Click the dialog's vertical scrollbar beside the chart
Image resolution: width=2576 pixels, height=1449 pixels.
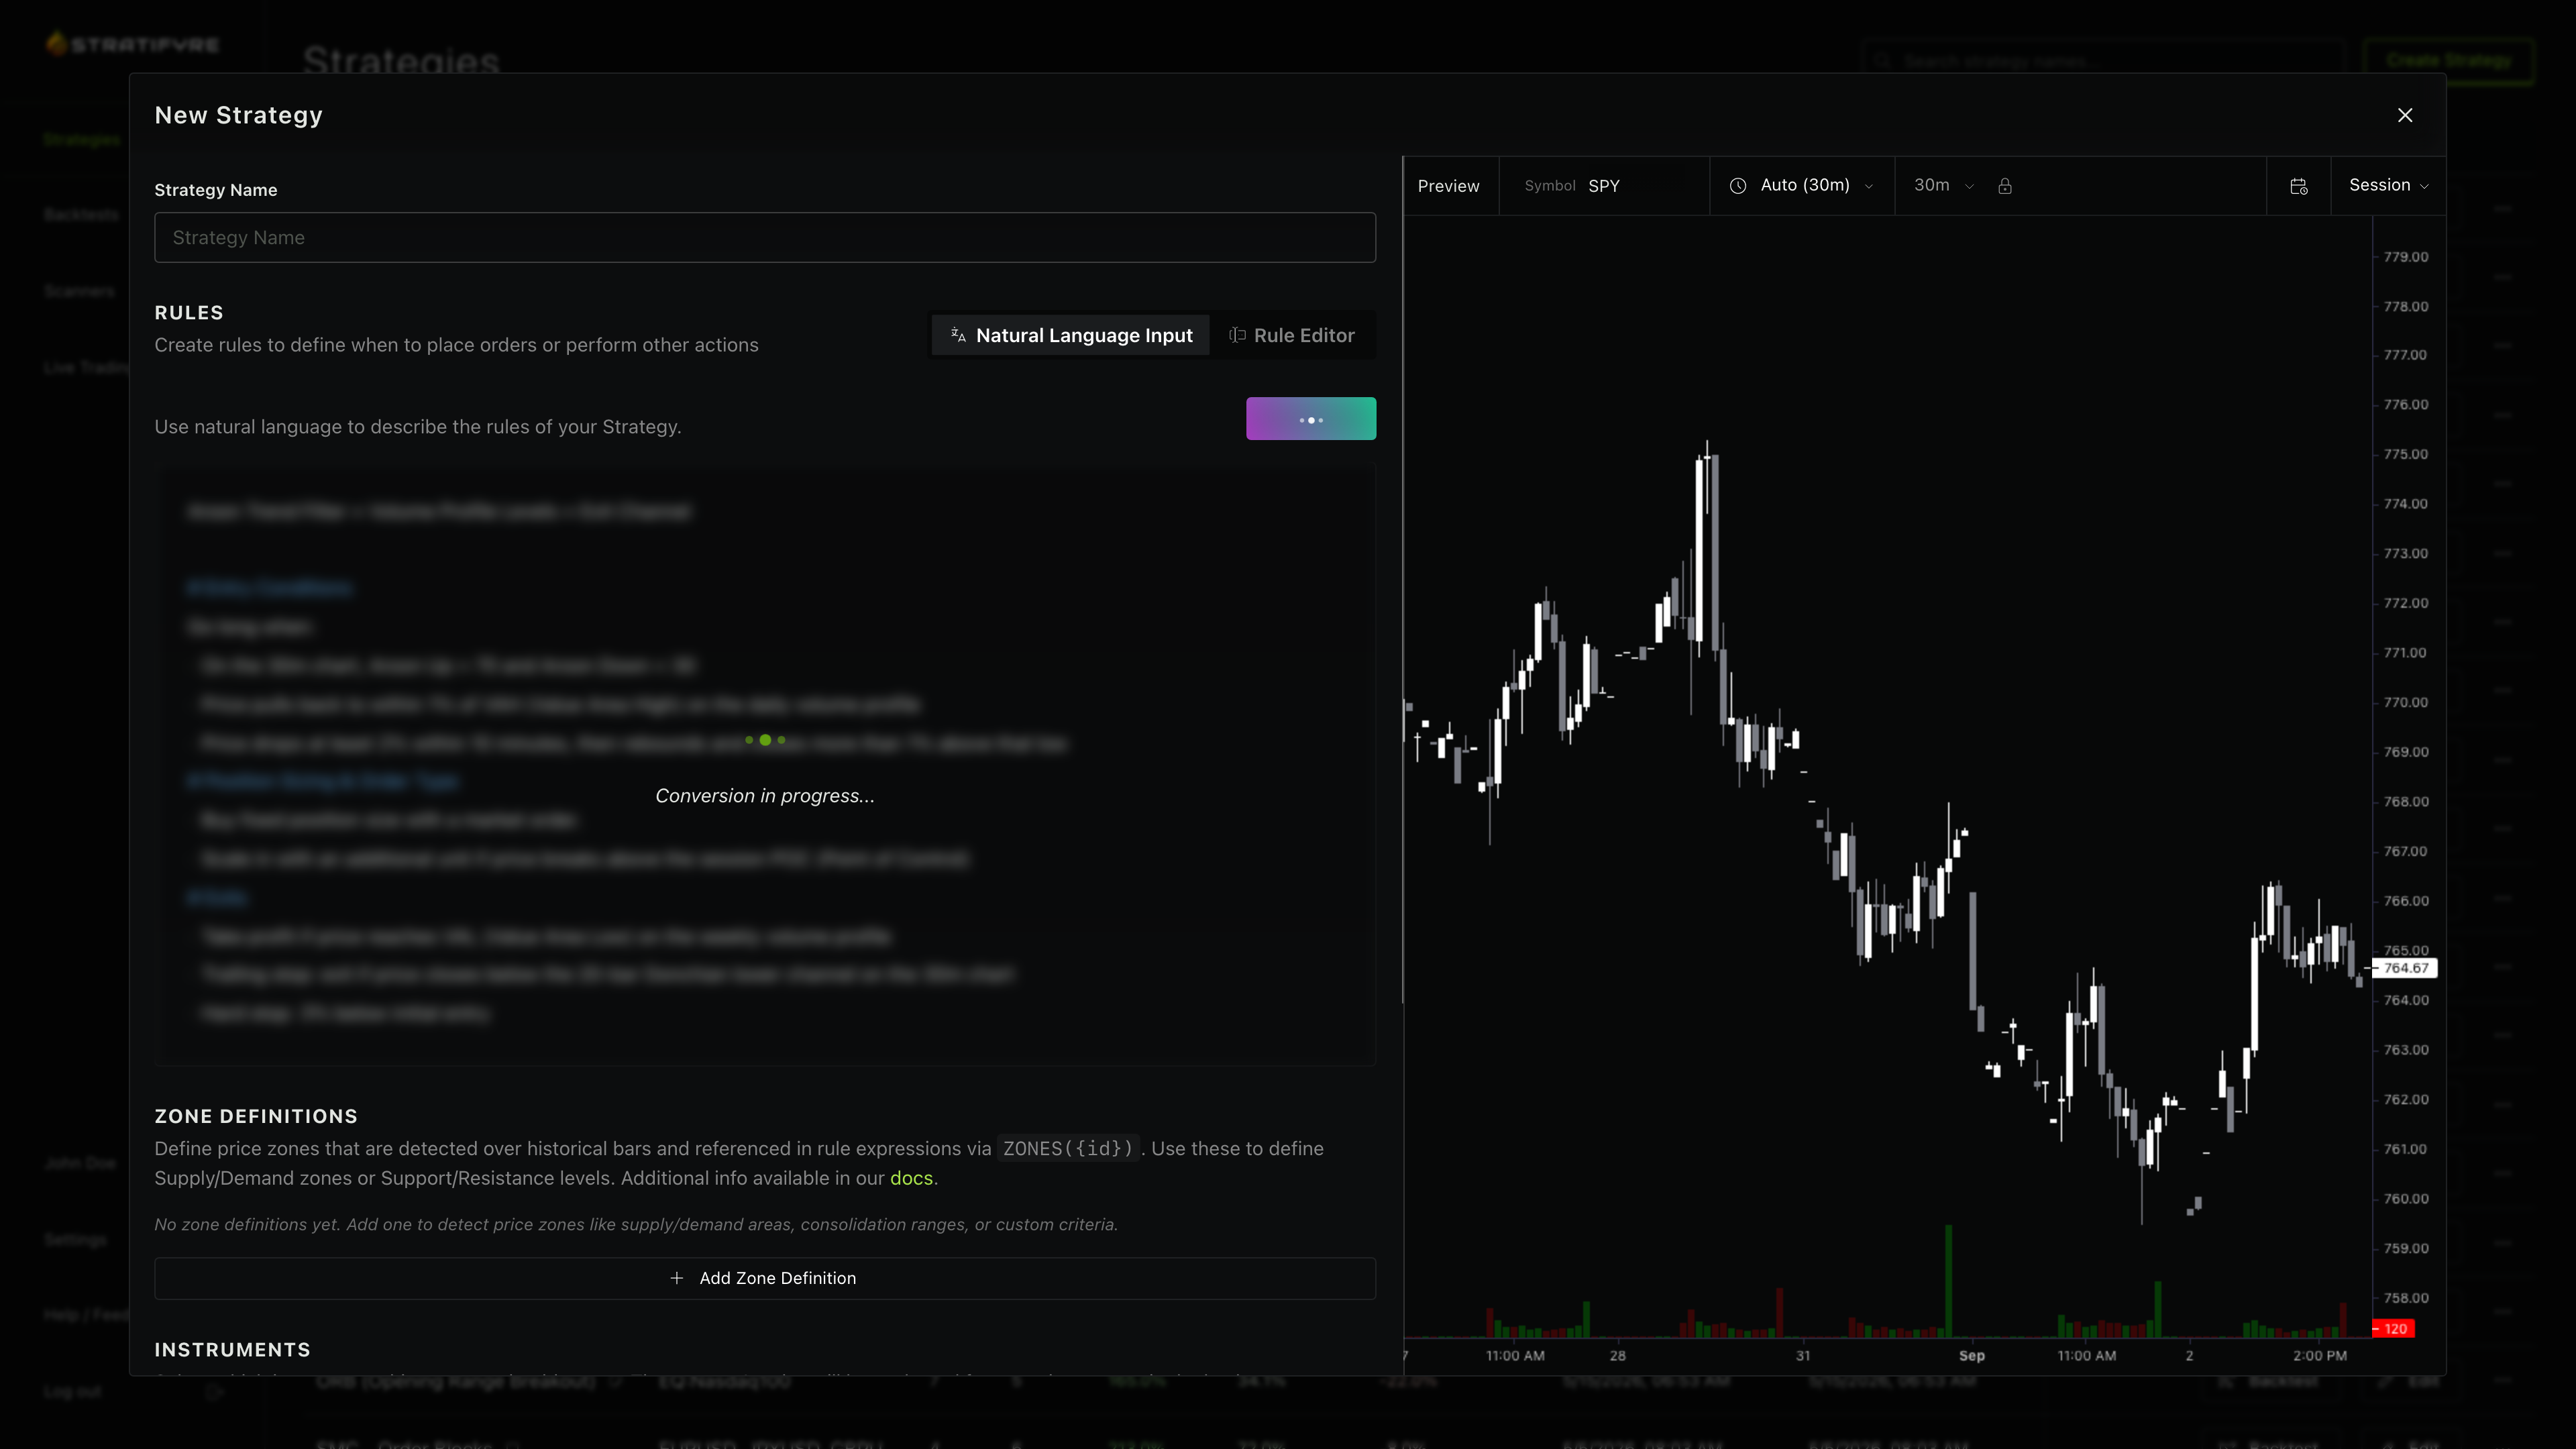coord(1403,580)
